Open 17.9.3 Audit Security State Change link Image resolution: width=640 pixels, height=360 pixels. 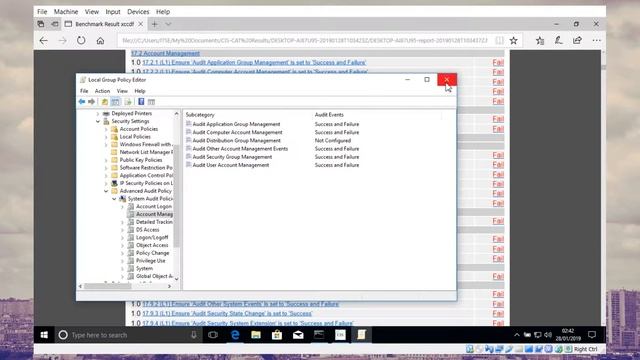pos(227,313)
